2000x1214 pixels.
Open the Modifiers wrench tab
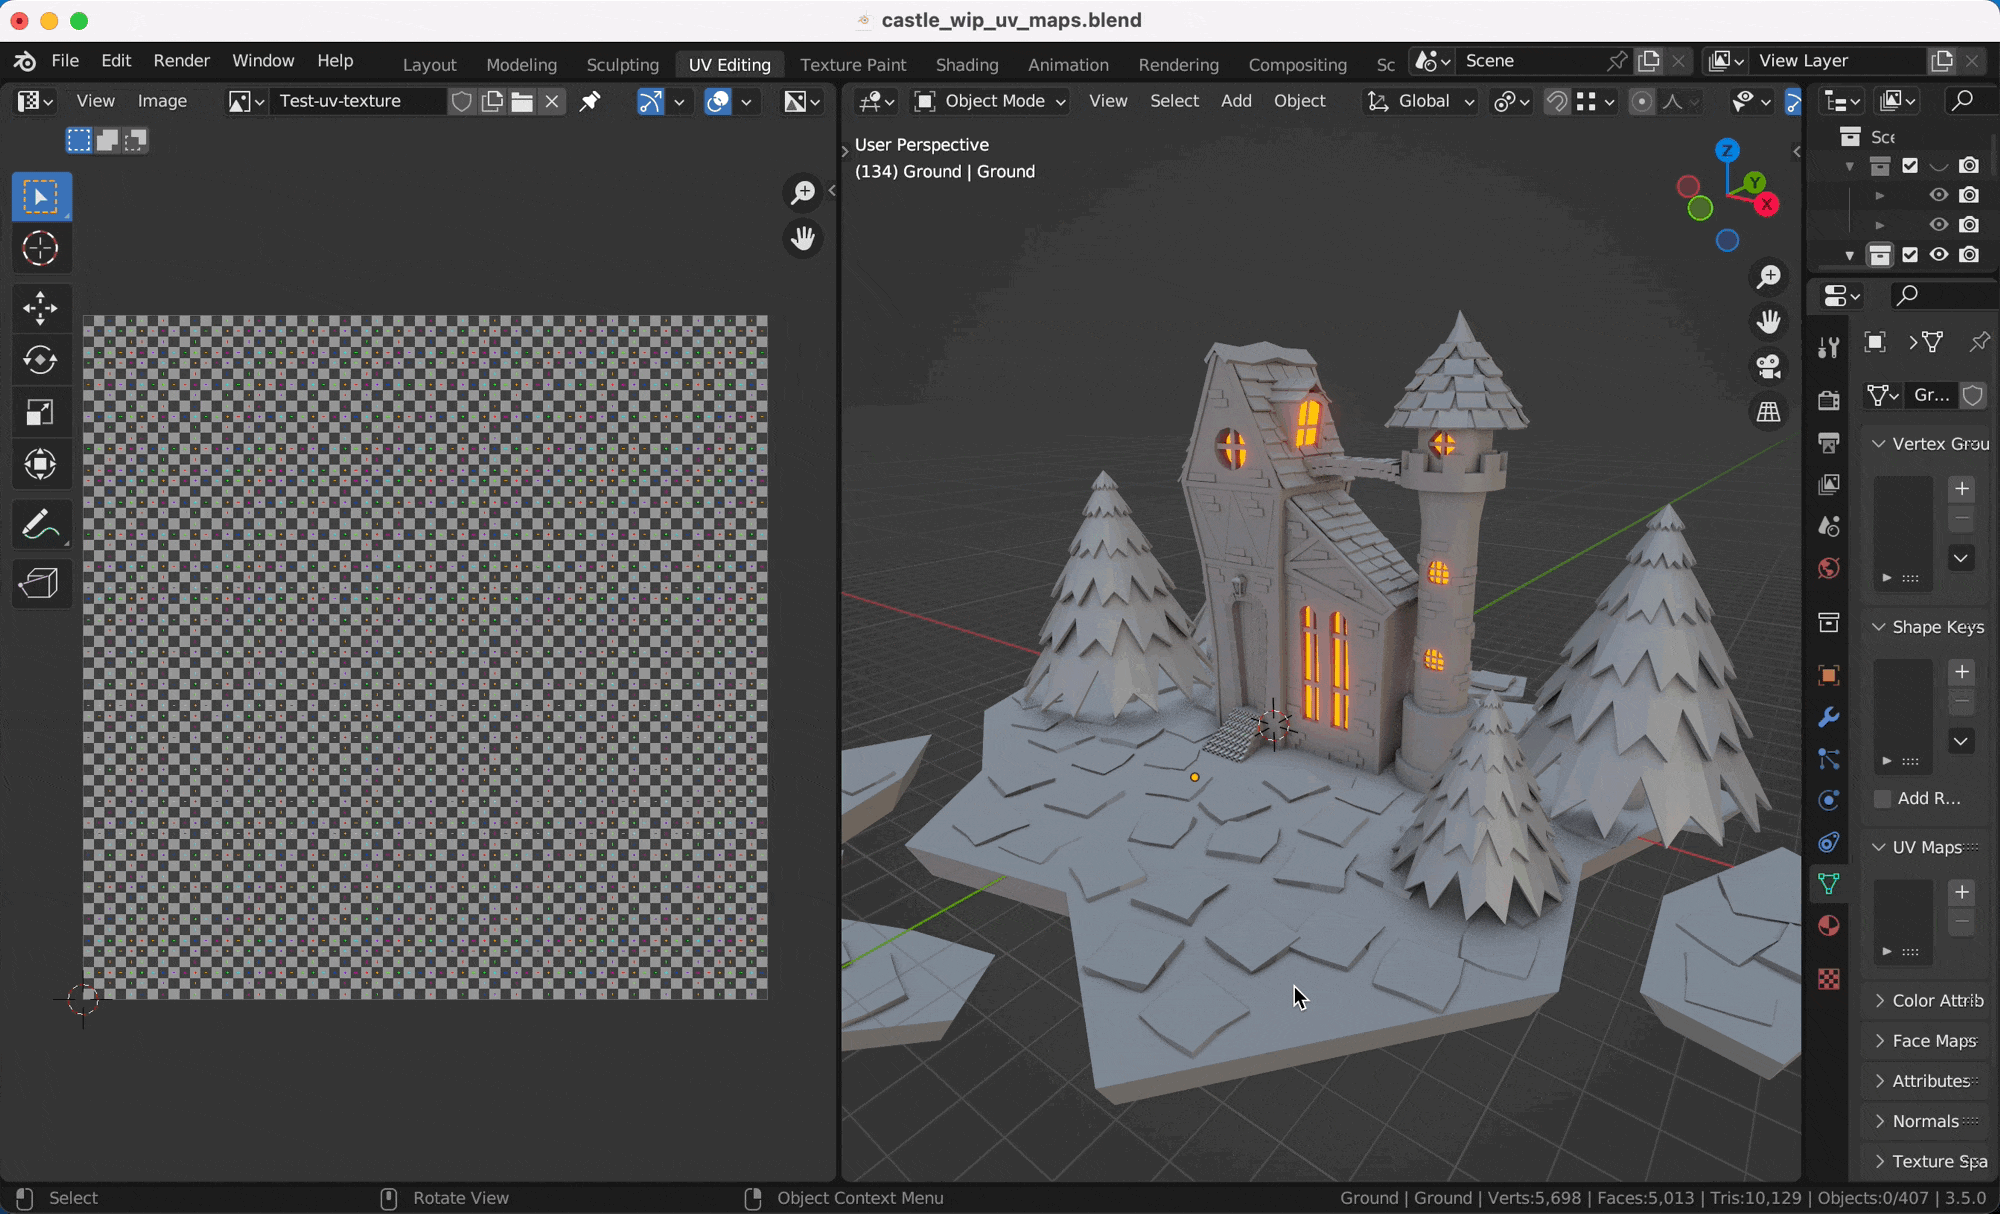1829,717
